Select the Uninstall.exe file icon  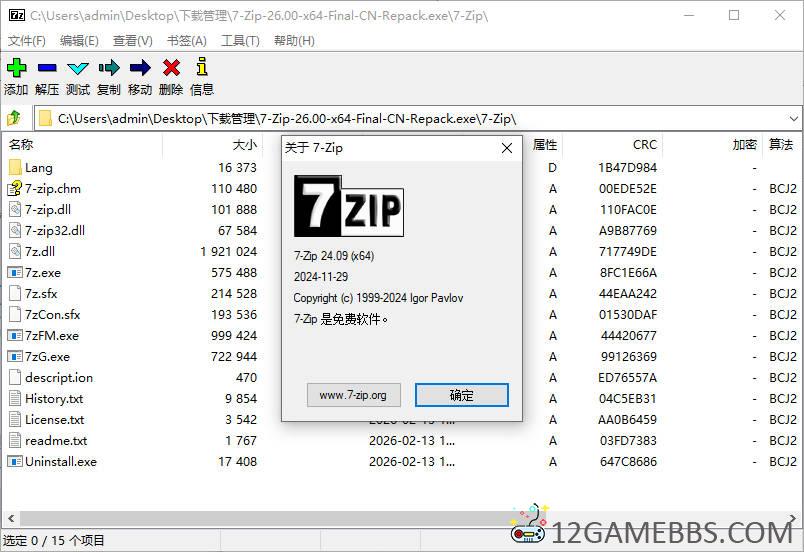[x=15, y=461]
